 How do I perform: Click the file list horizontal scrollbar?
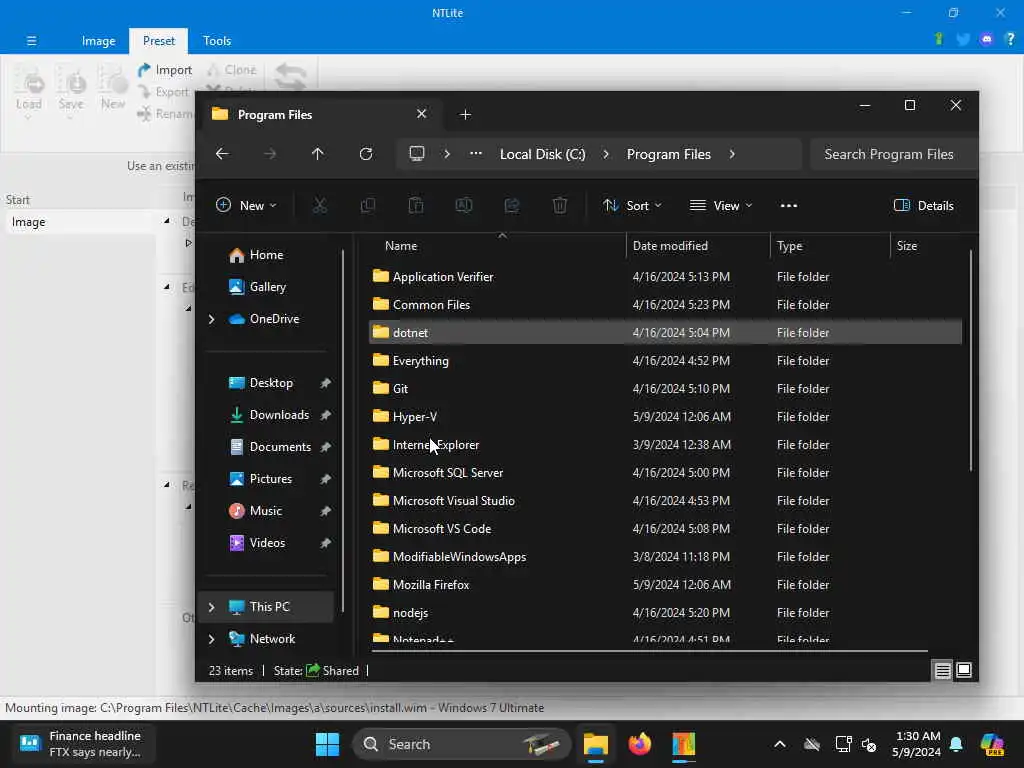(x=650, y=651)
